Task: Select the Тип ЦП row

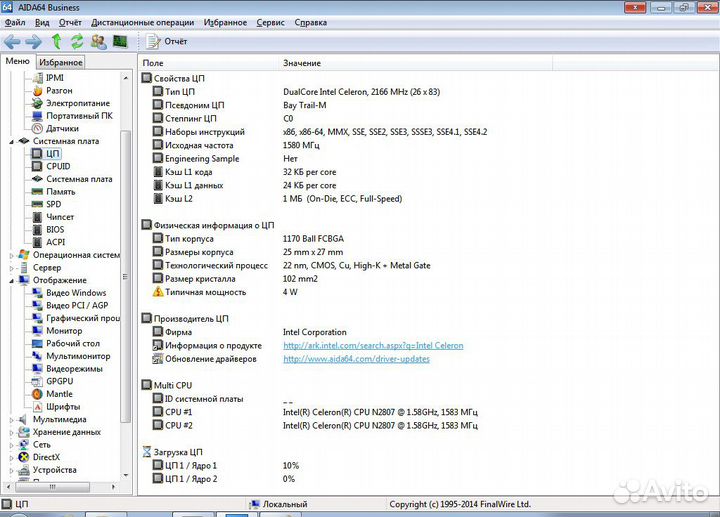Action: (x=296, y=92)
